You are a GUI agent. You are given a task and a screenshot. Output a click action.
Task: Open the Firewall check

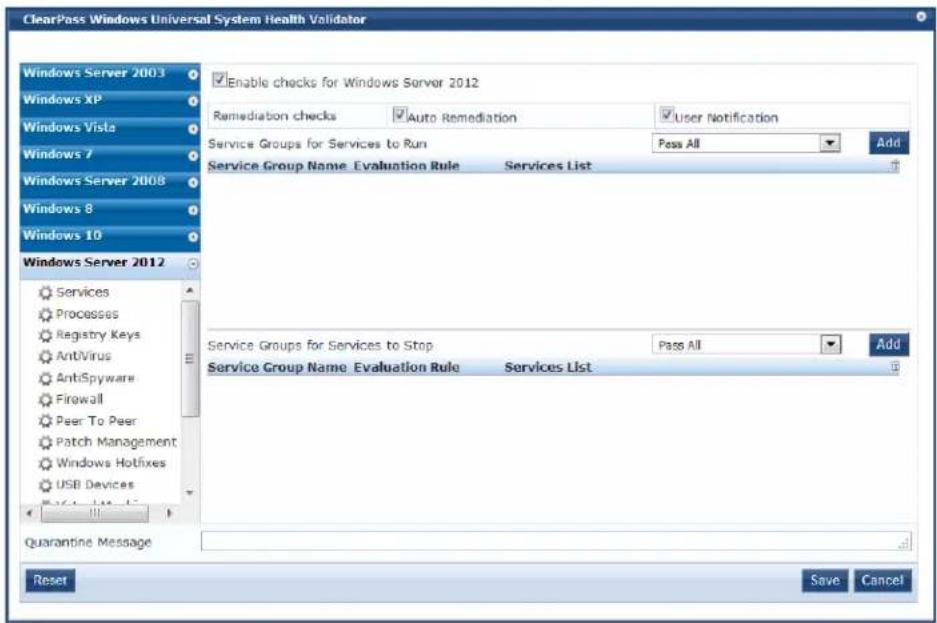tap(79, 399)
